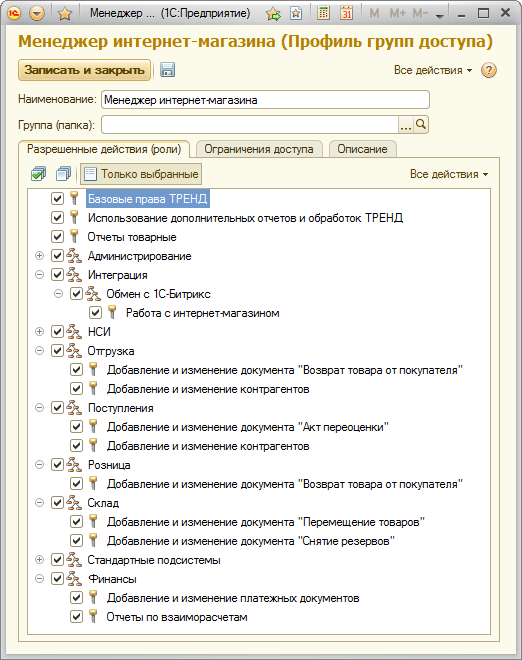
Task: Uncheck all roles with the empty-boxes icon
Action: (64, 174)
